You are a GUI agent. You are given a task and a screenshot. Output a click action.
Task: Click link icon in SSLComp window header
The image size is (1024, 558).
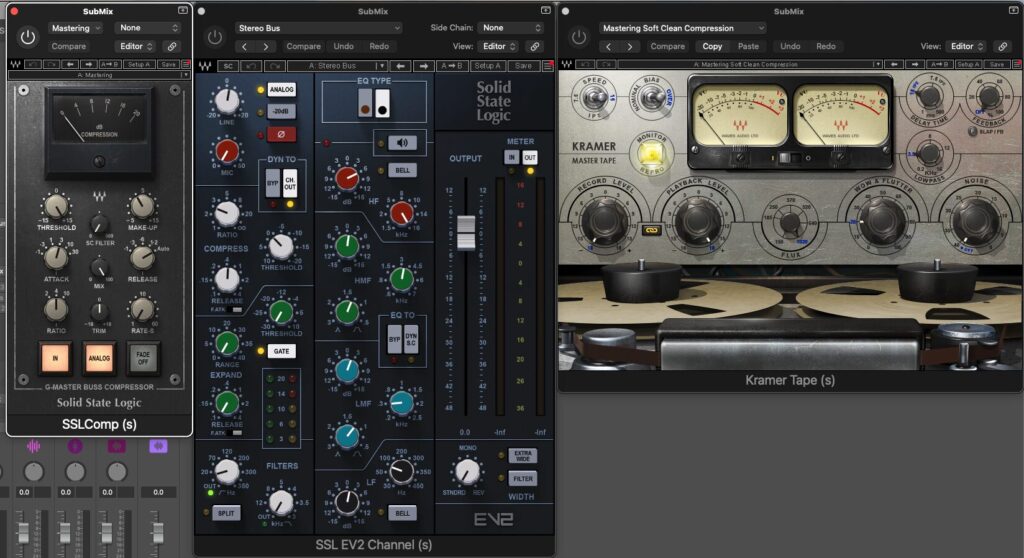pos(172,46)
